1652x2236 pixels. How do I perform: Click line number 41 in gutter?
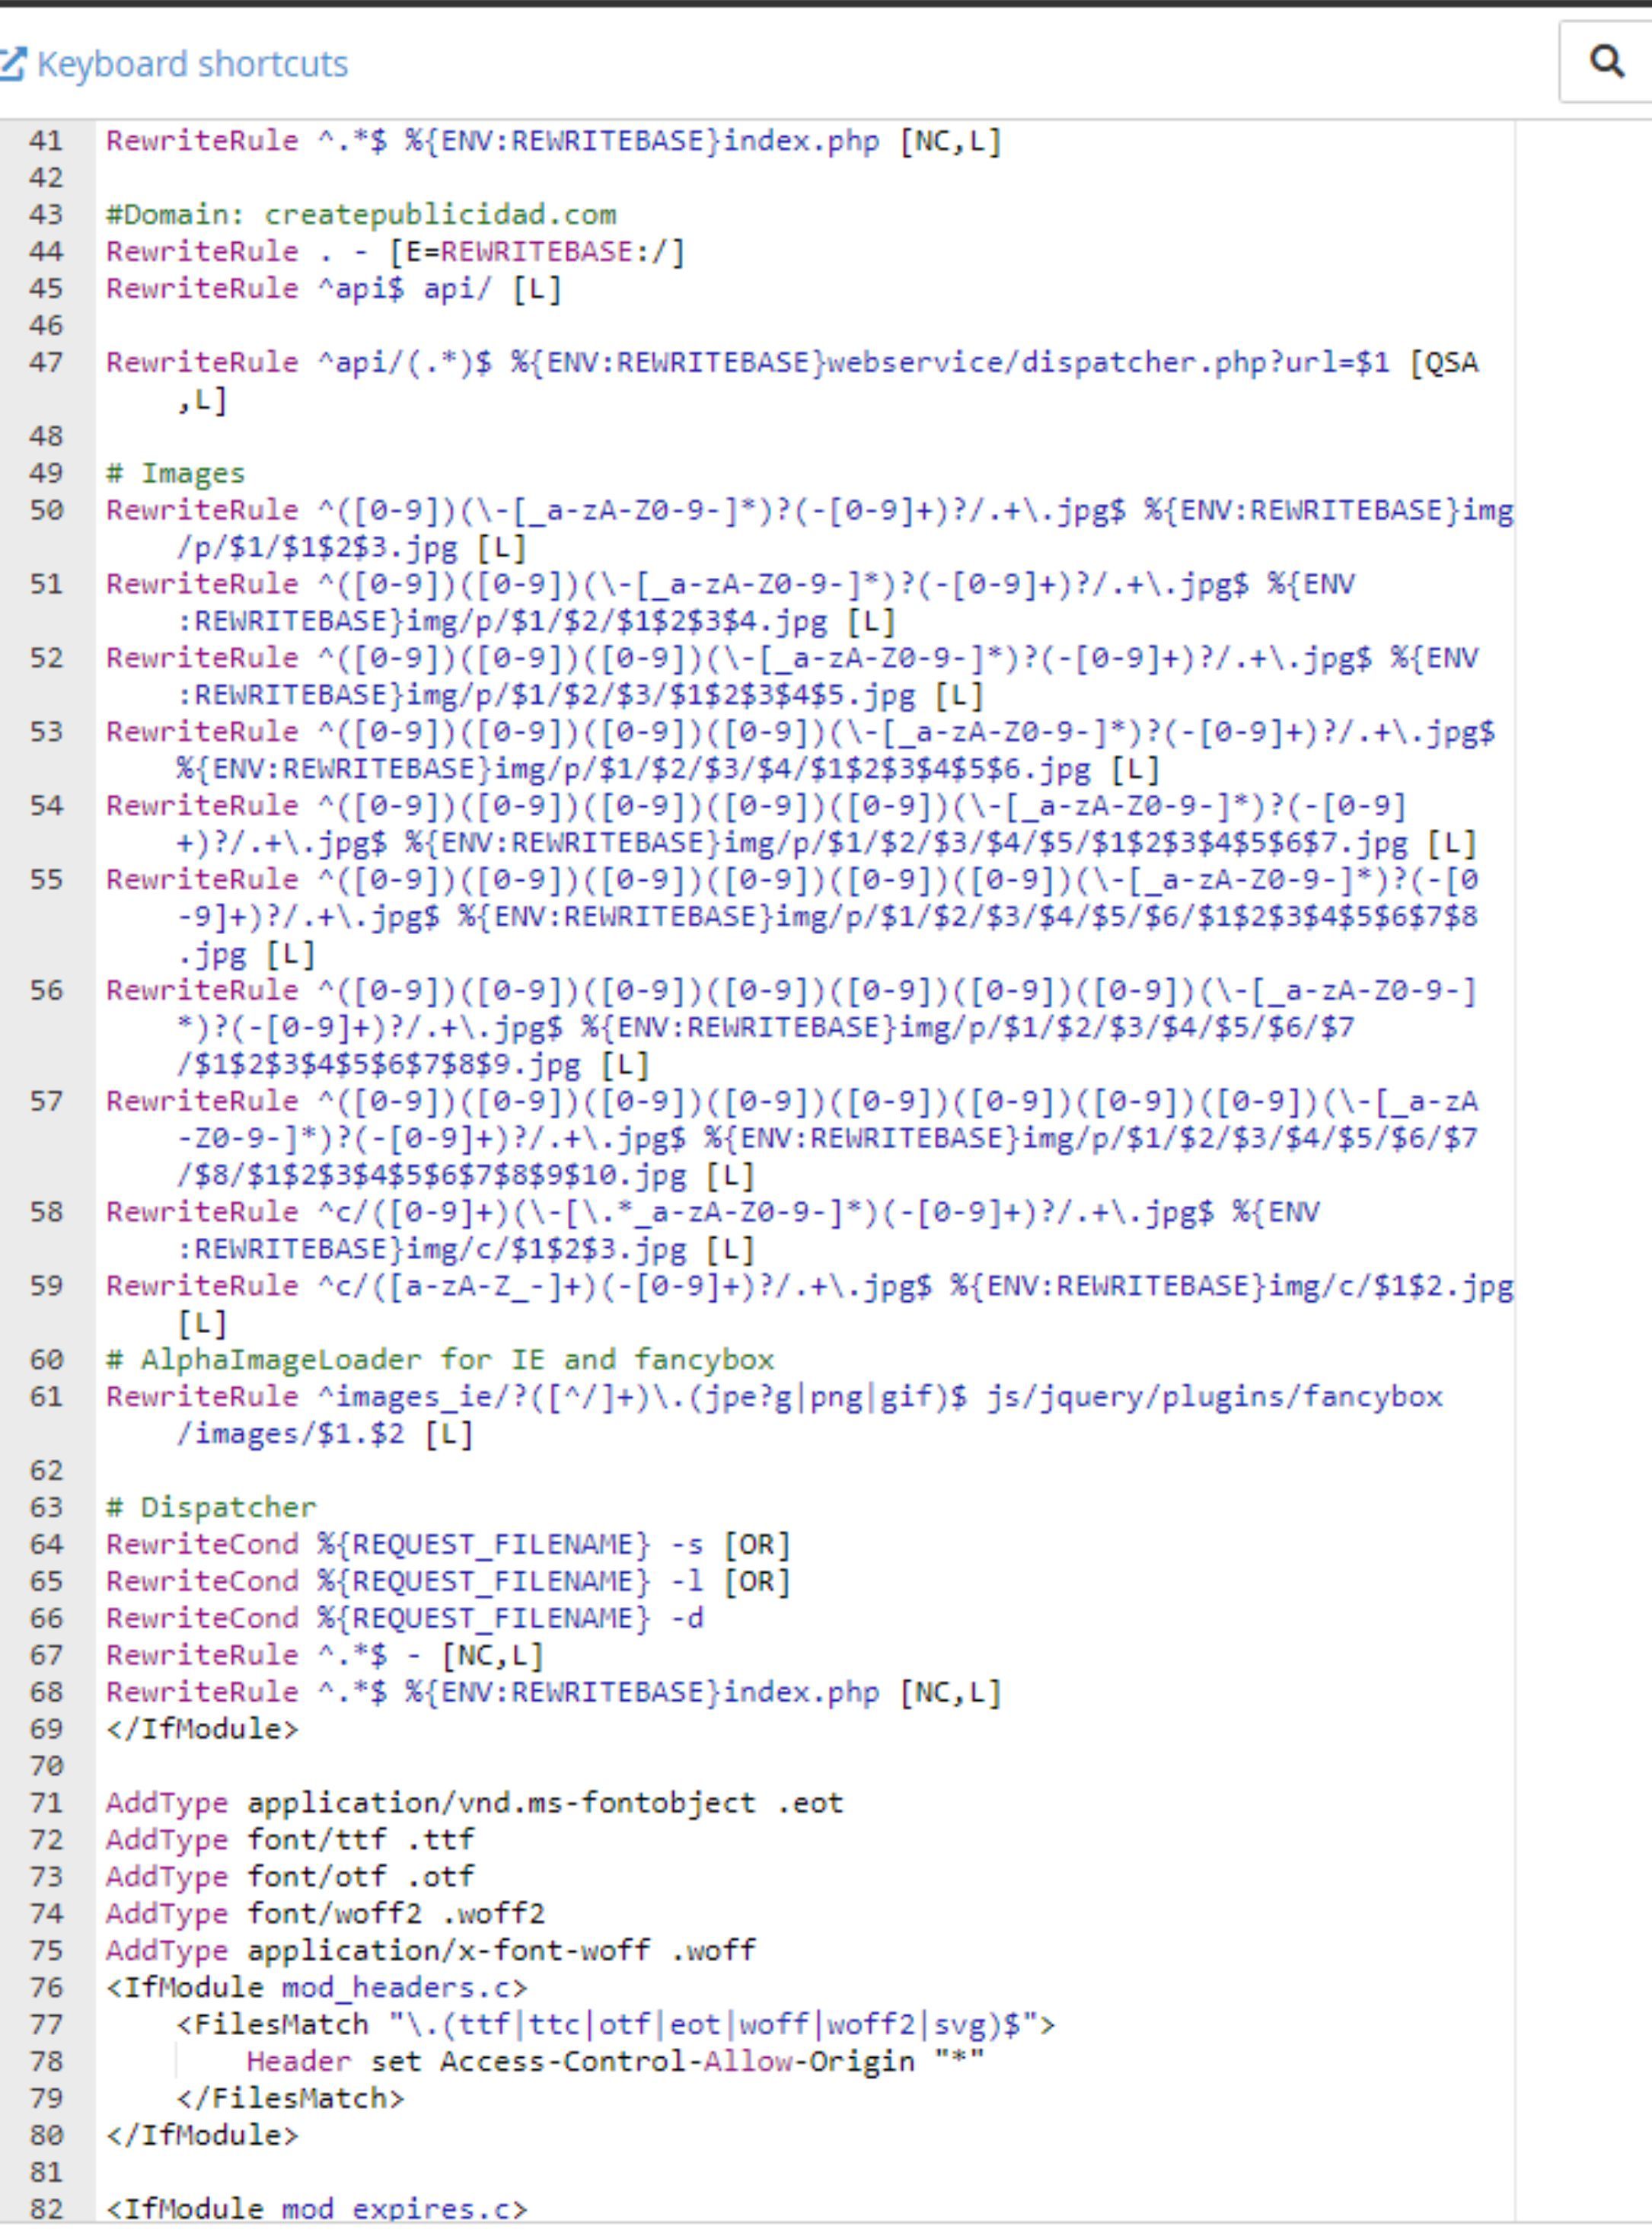tap(46, 141)
